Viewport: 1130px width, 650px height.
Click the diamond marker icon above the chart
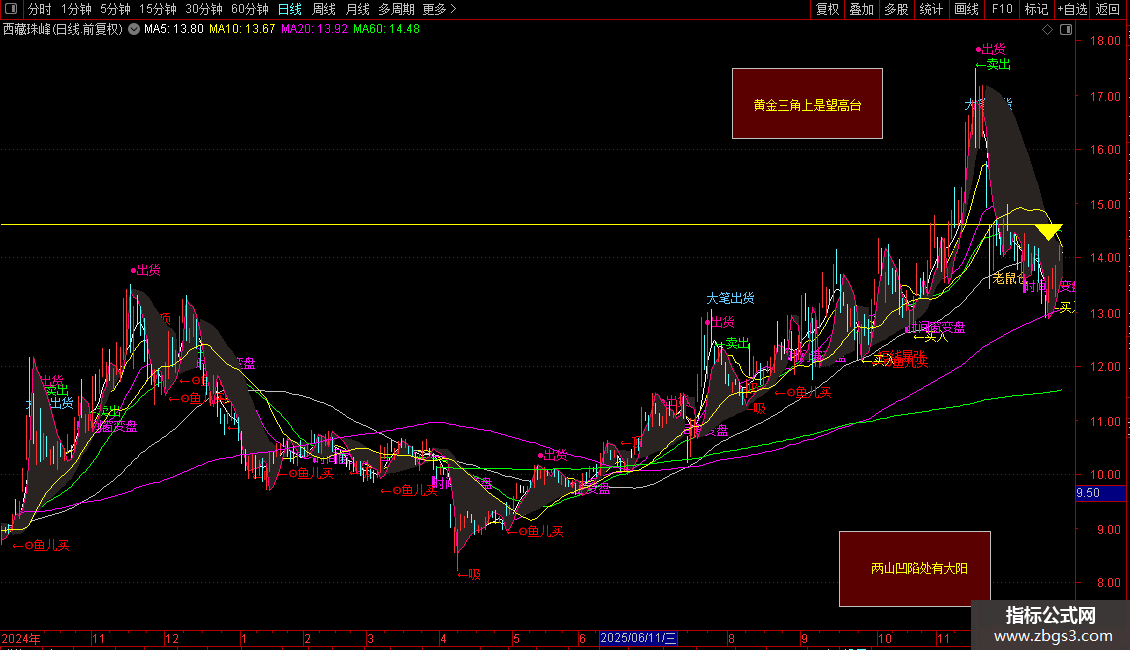1048,30
